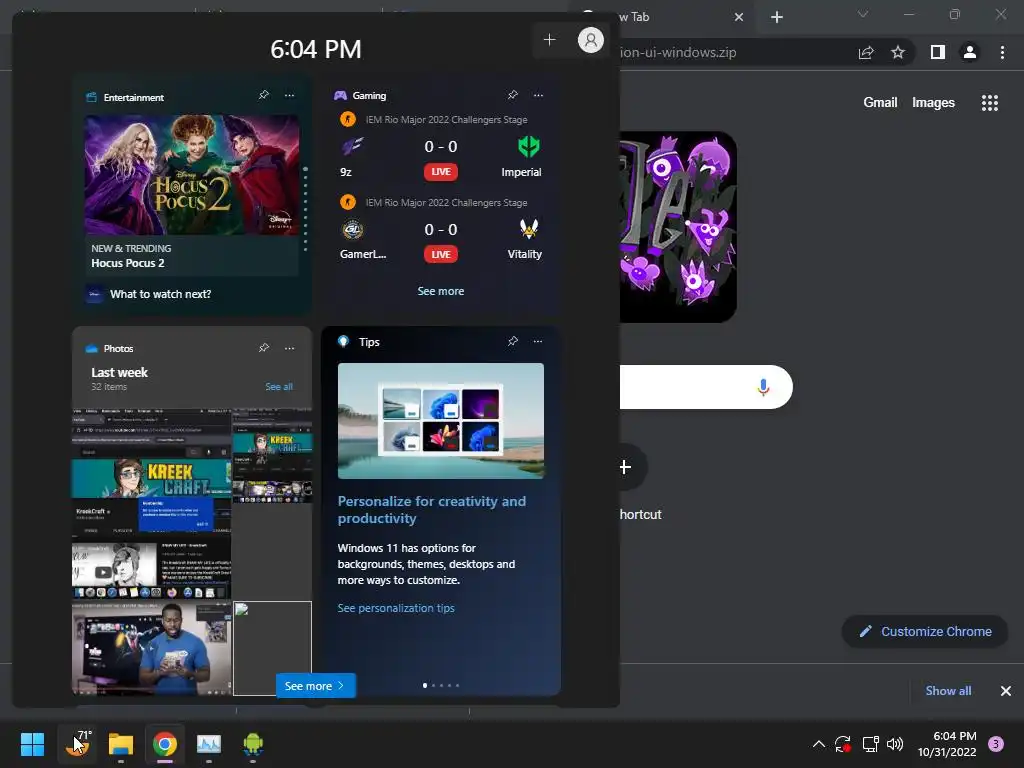Screen dimensions: 1024x768
Task: Open Chrome tab search dropdown
Action: point(863,14)
